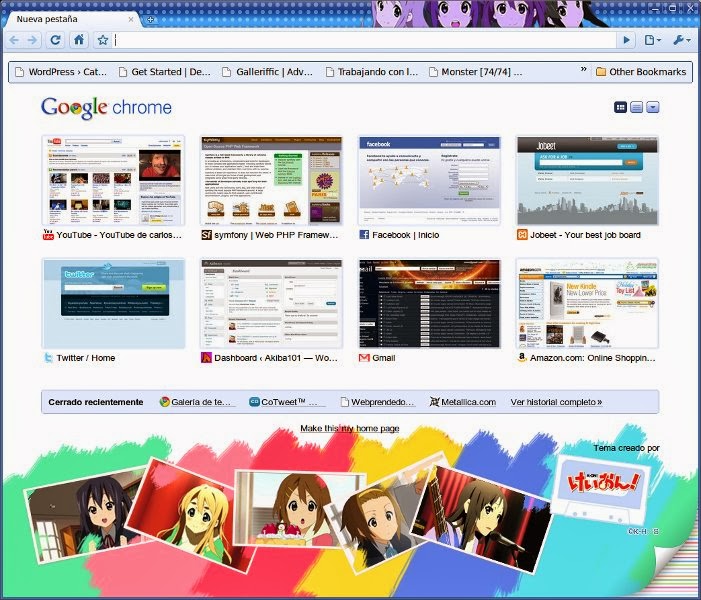Open the Home page icon
Image resolution: width=701 pixels, height=600 pixels.
79,40
